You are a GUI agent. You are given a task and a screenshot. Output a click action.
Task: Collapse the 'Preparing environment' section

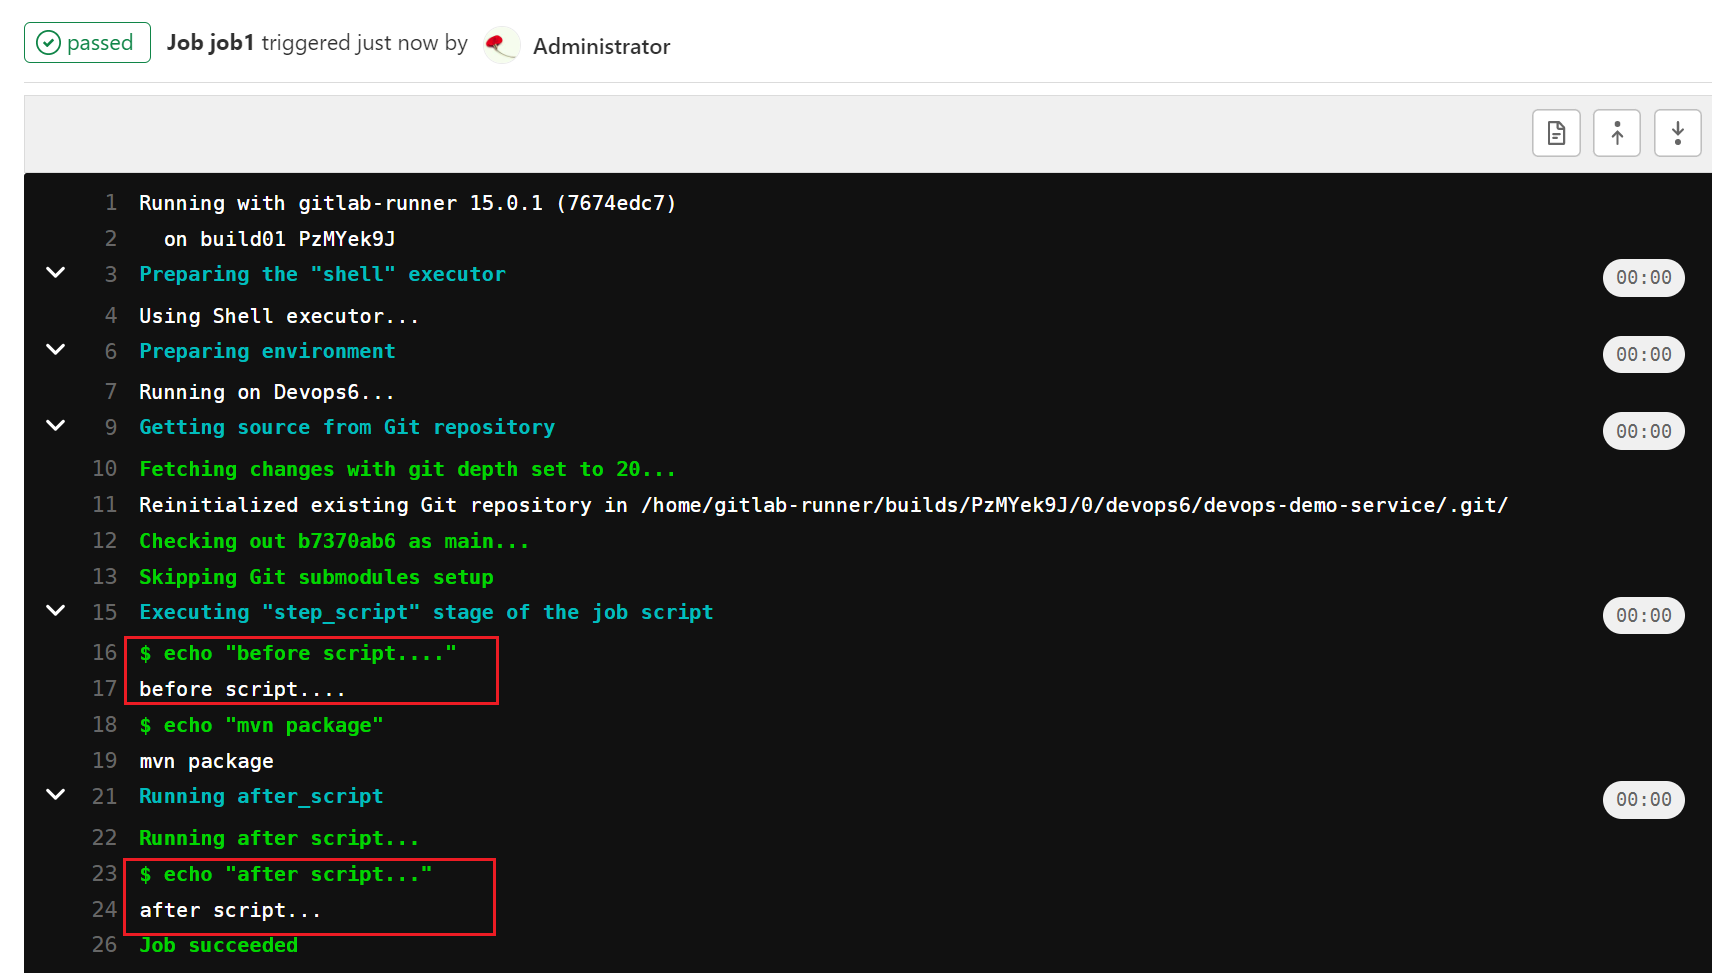pyautogui.click(x=56, y=350)
